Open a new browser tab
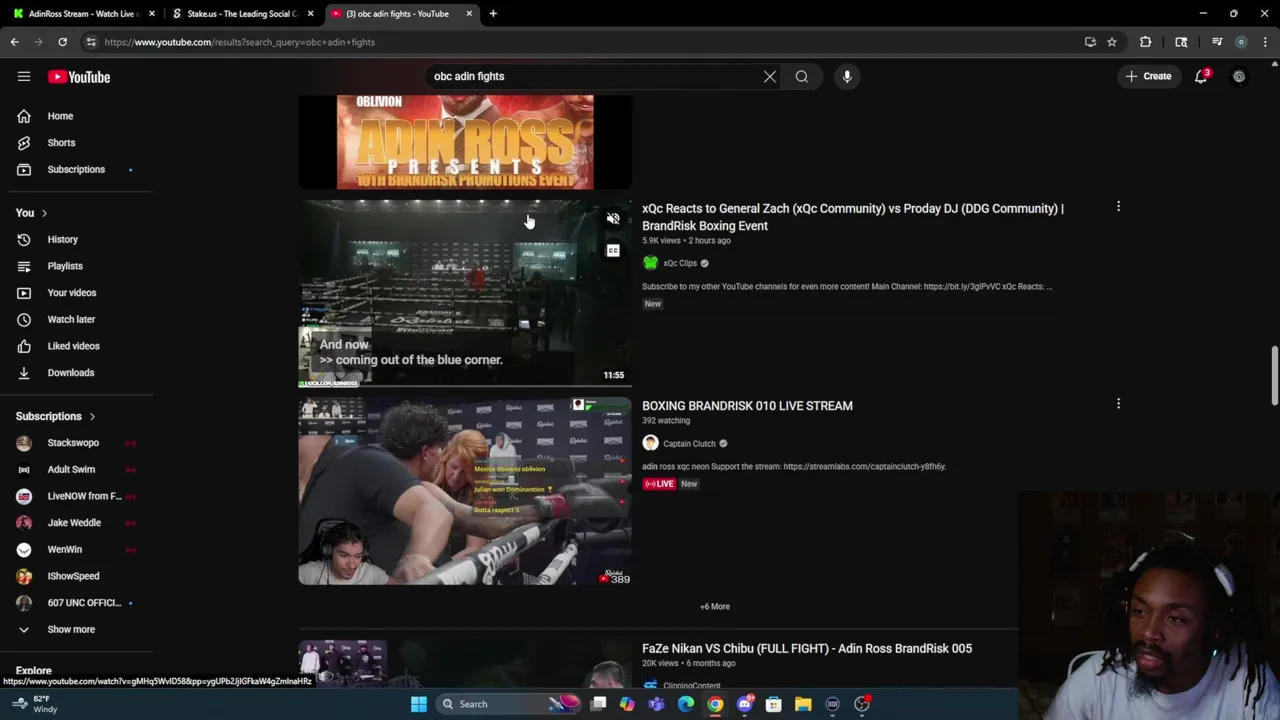Screen dimensions: 1280x720 point(493,14)
